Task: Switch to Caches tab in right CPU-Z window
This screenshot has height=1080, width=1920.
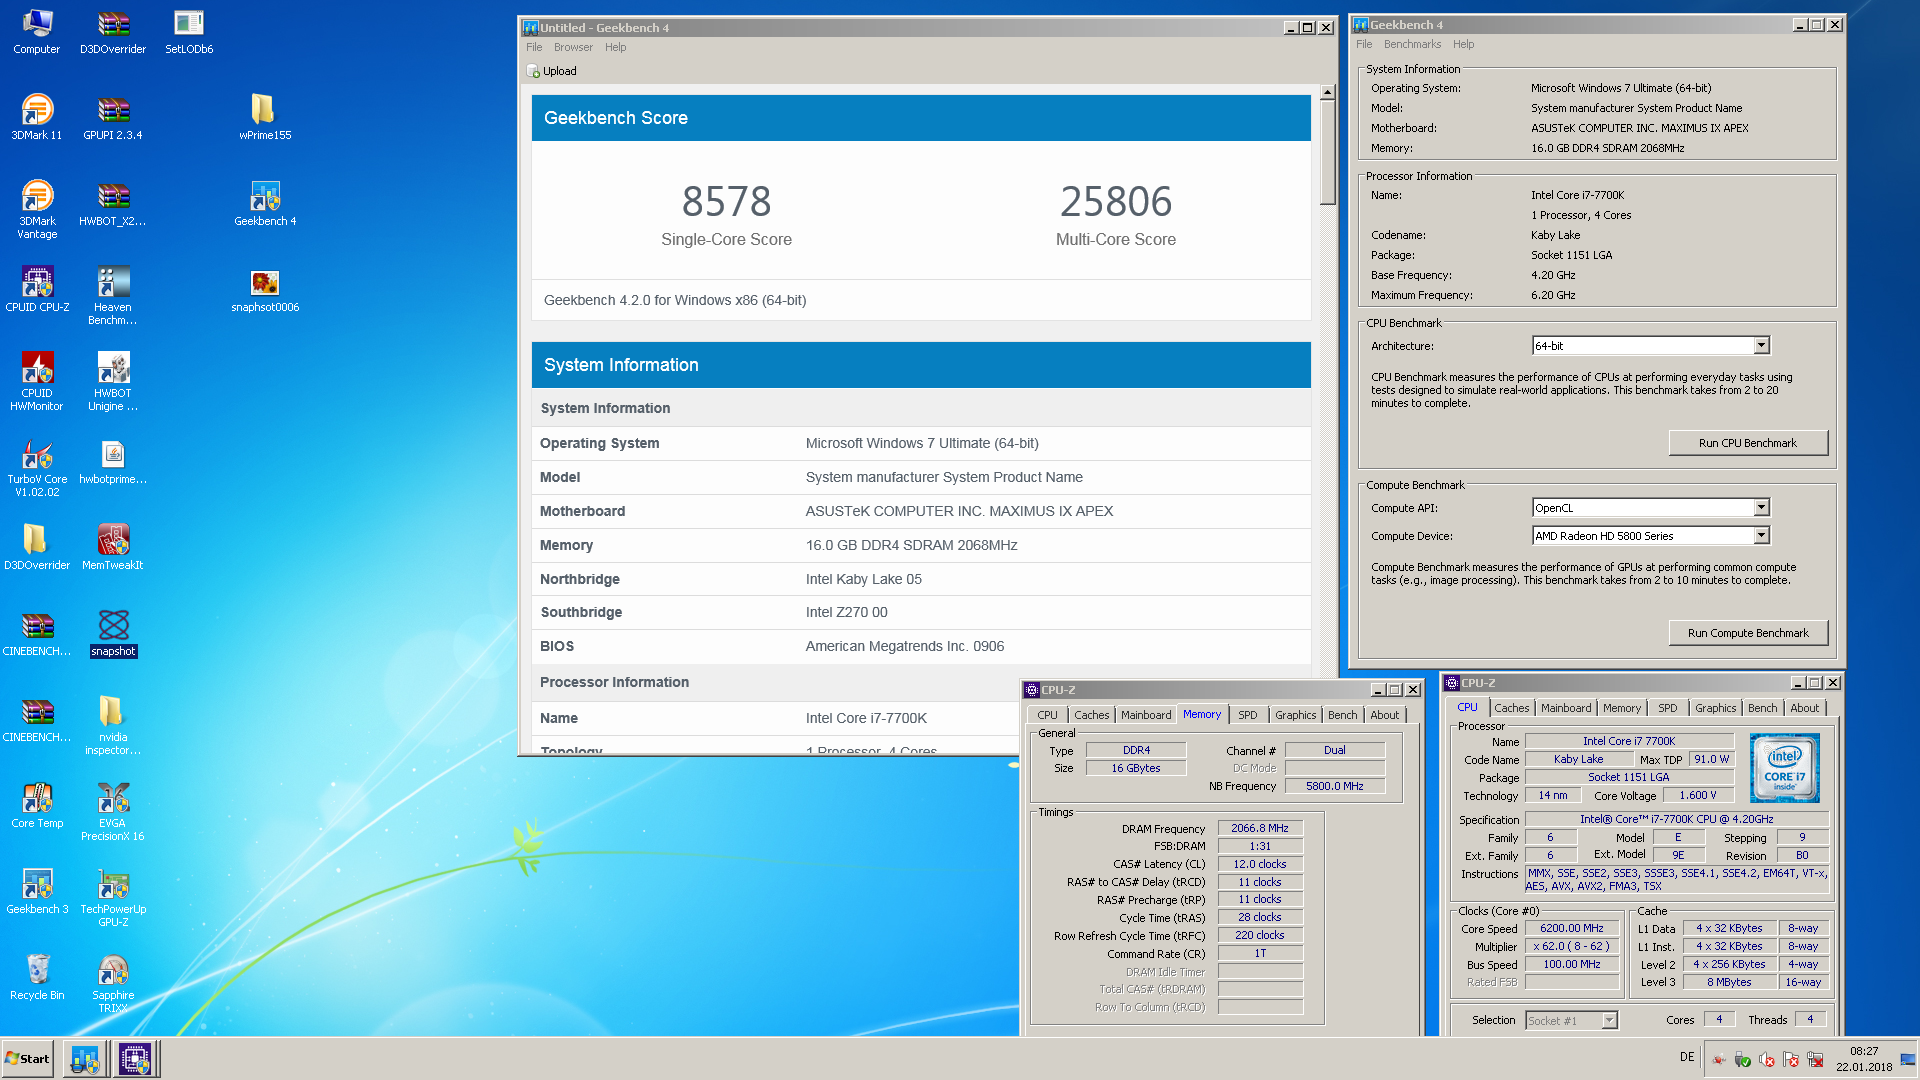Action: pos(1511,708)
